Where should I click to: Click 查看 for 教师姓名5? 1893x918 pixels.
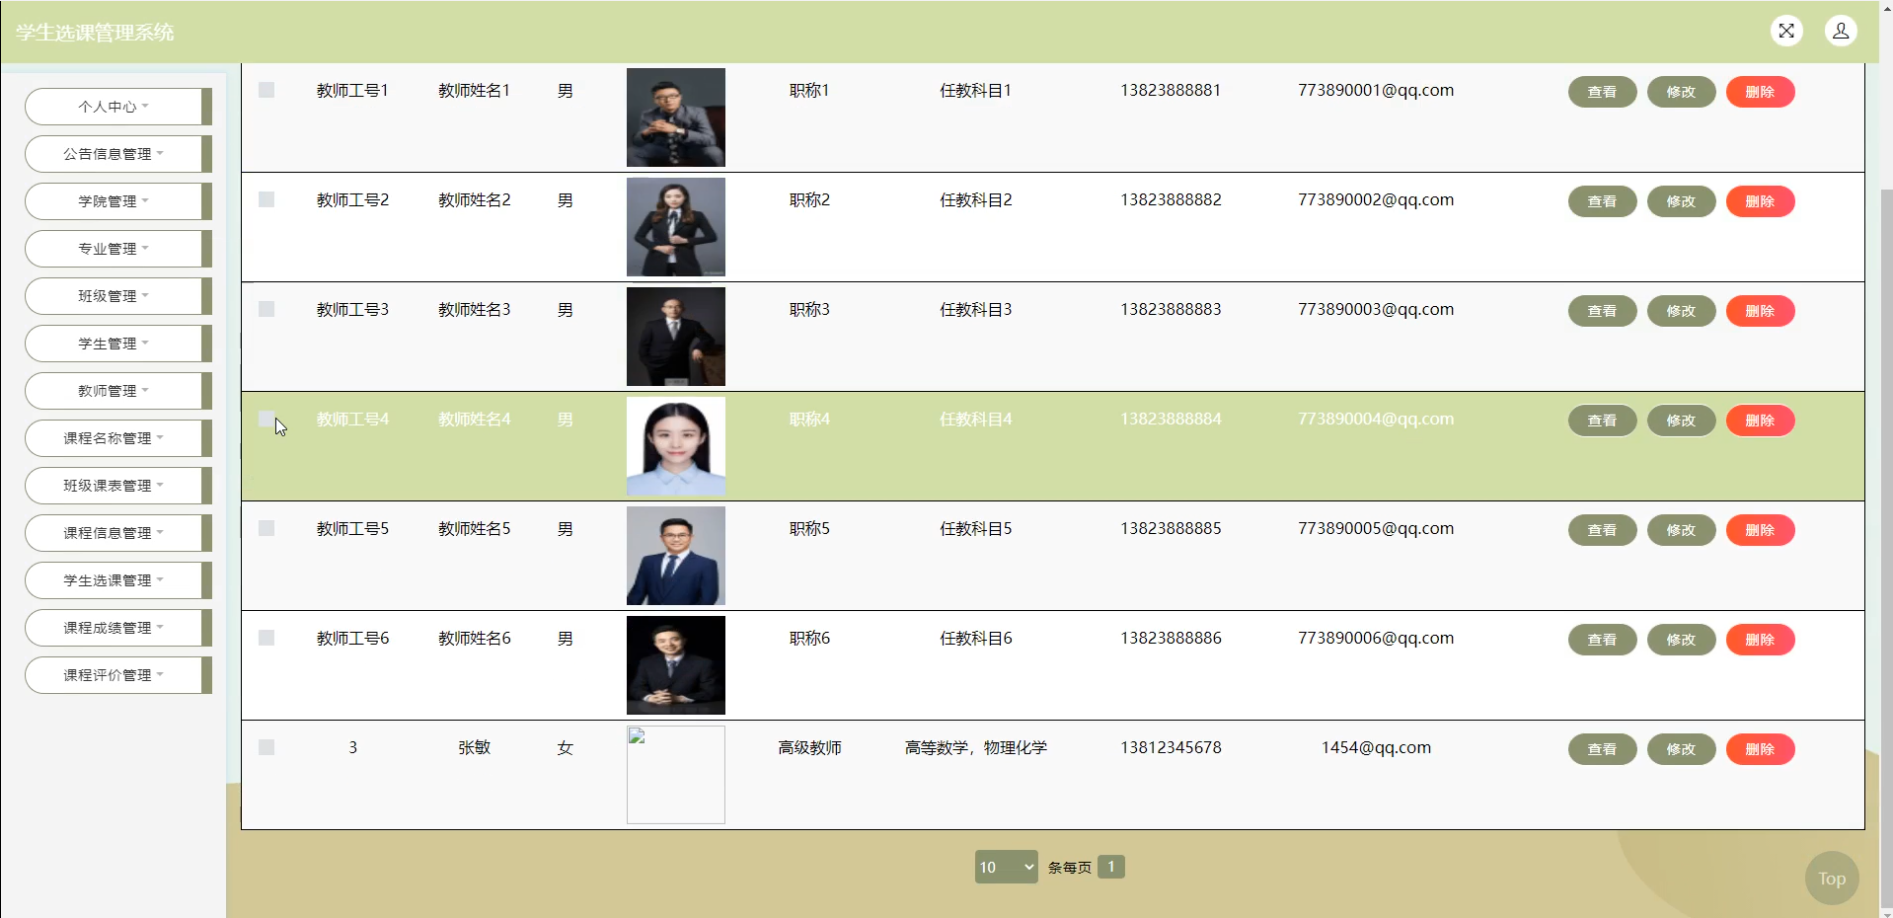click(1602, 530)
